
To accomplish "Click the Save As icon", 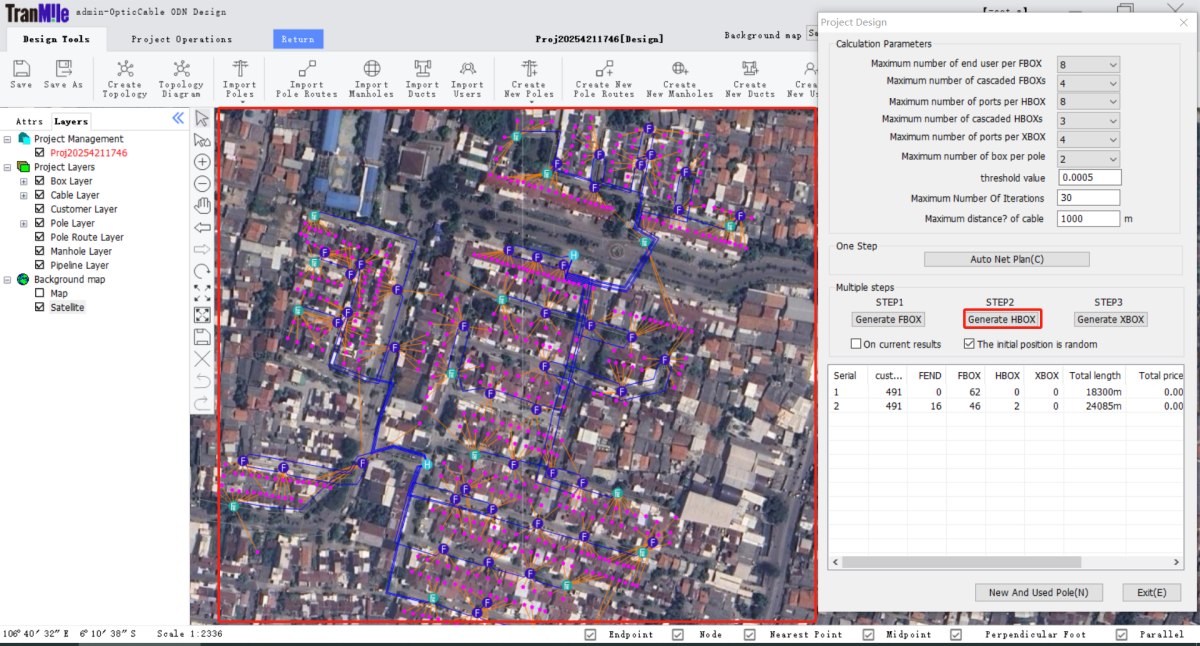I will pos(63,69).
